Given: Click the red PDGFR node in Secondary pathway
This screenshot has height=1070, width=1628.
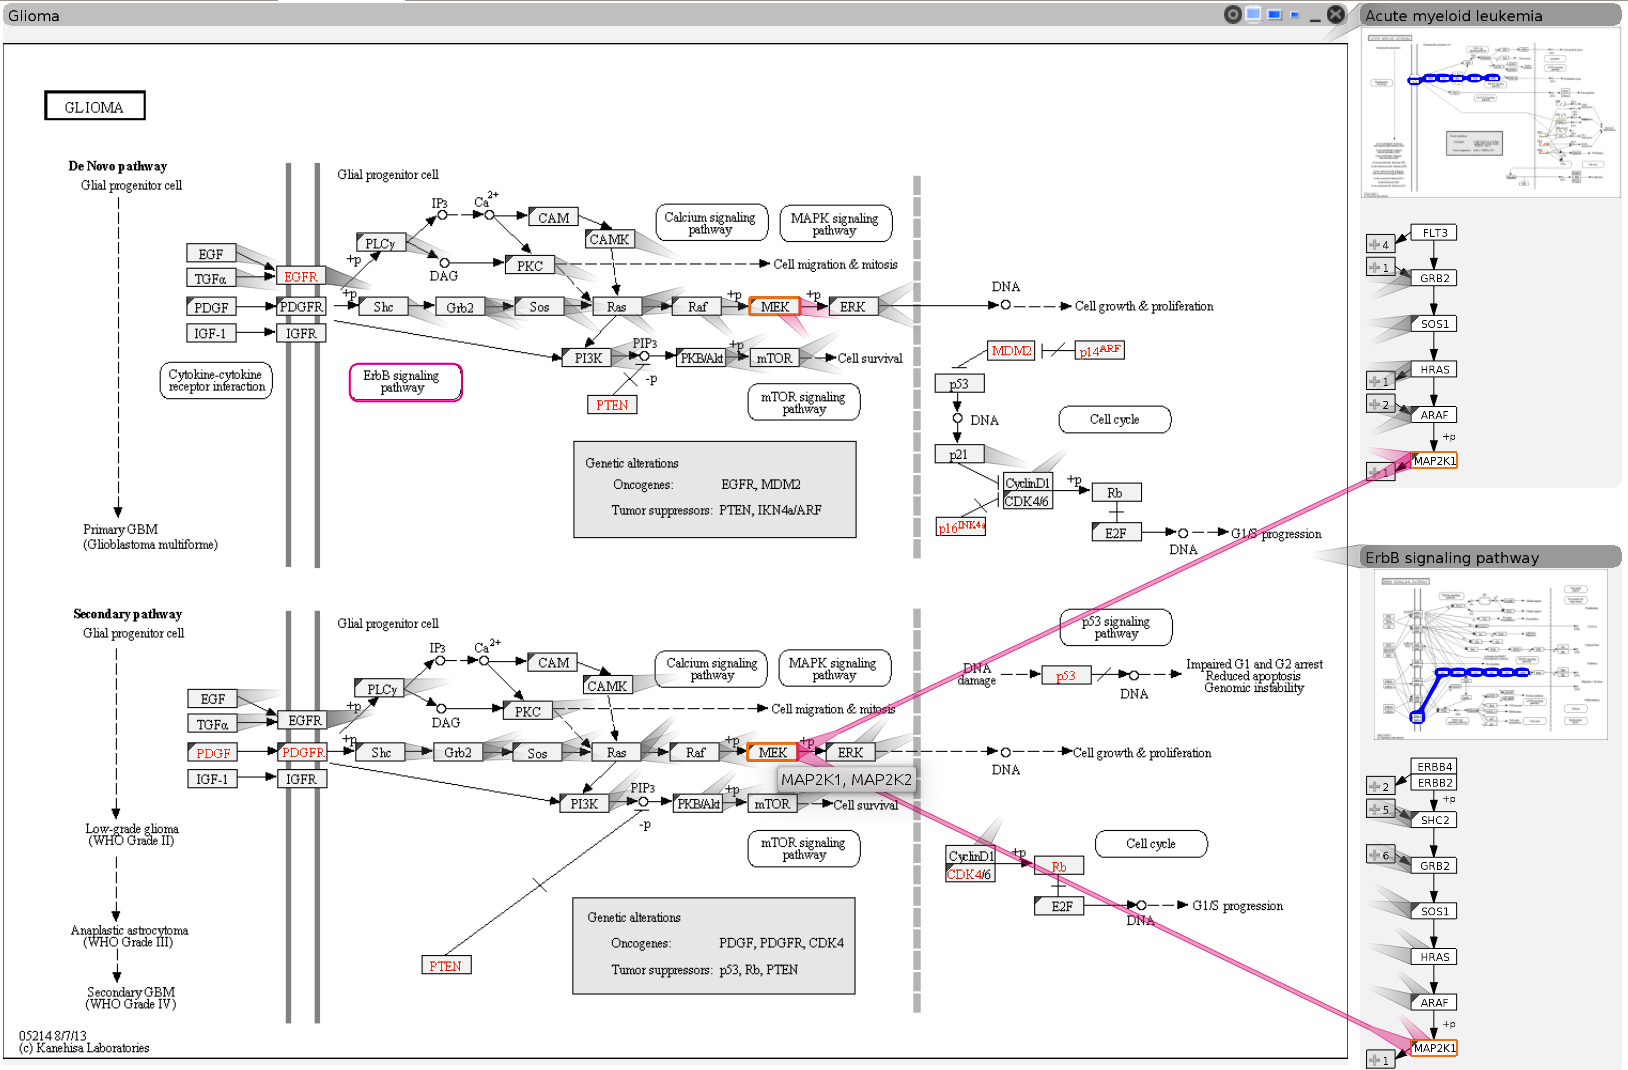Looking at the screenshot, I should pyautogui.click(x=302, y=752).
